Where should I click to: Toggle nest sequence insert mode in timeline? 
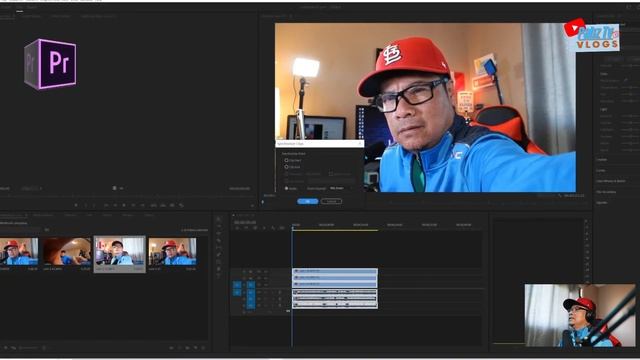click(237, 228)
